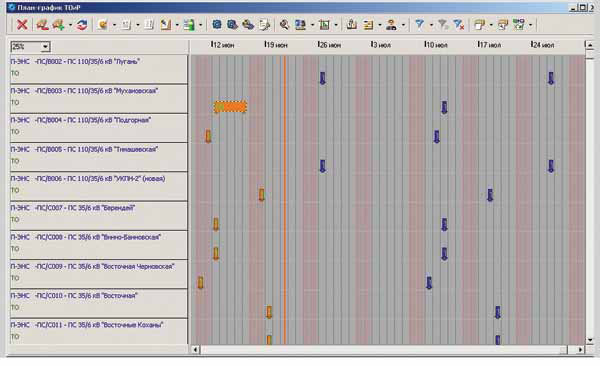The width and height of the screenshot is (600, 366).
Task: Open the dropdown beside the green plus add icon
Action: [70, 25]
